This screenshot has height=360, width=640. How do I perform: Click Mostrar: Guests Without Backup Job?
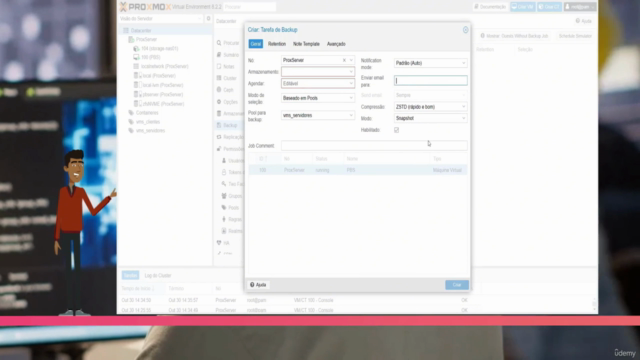click(514, 36)
